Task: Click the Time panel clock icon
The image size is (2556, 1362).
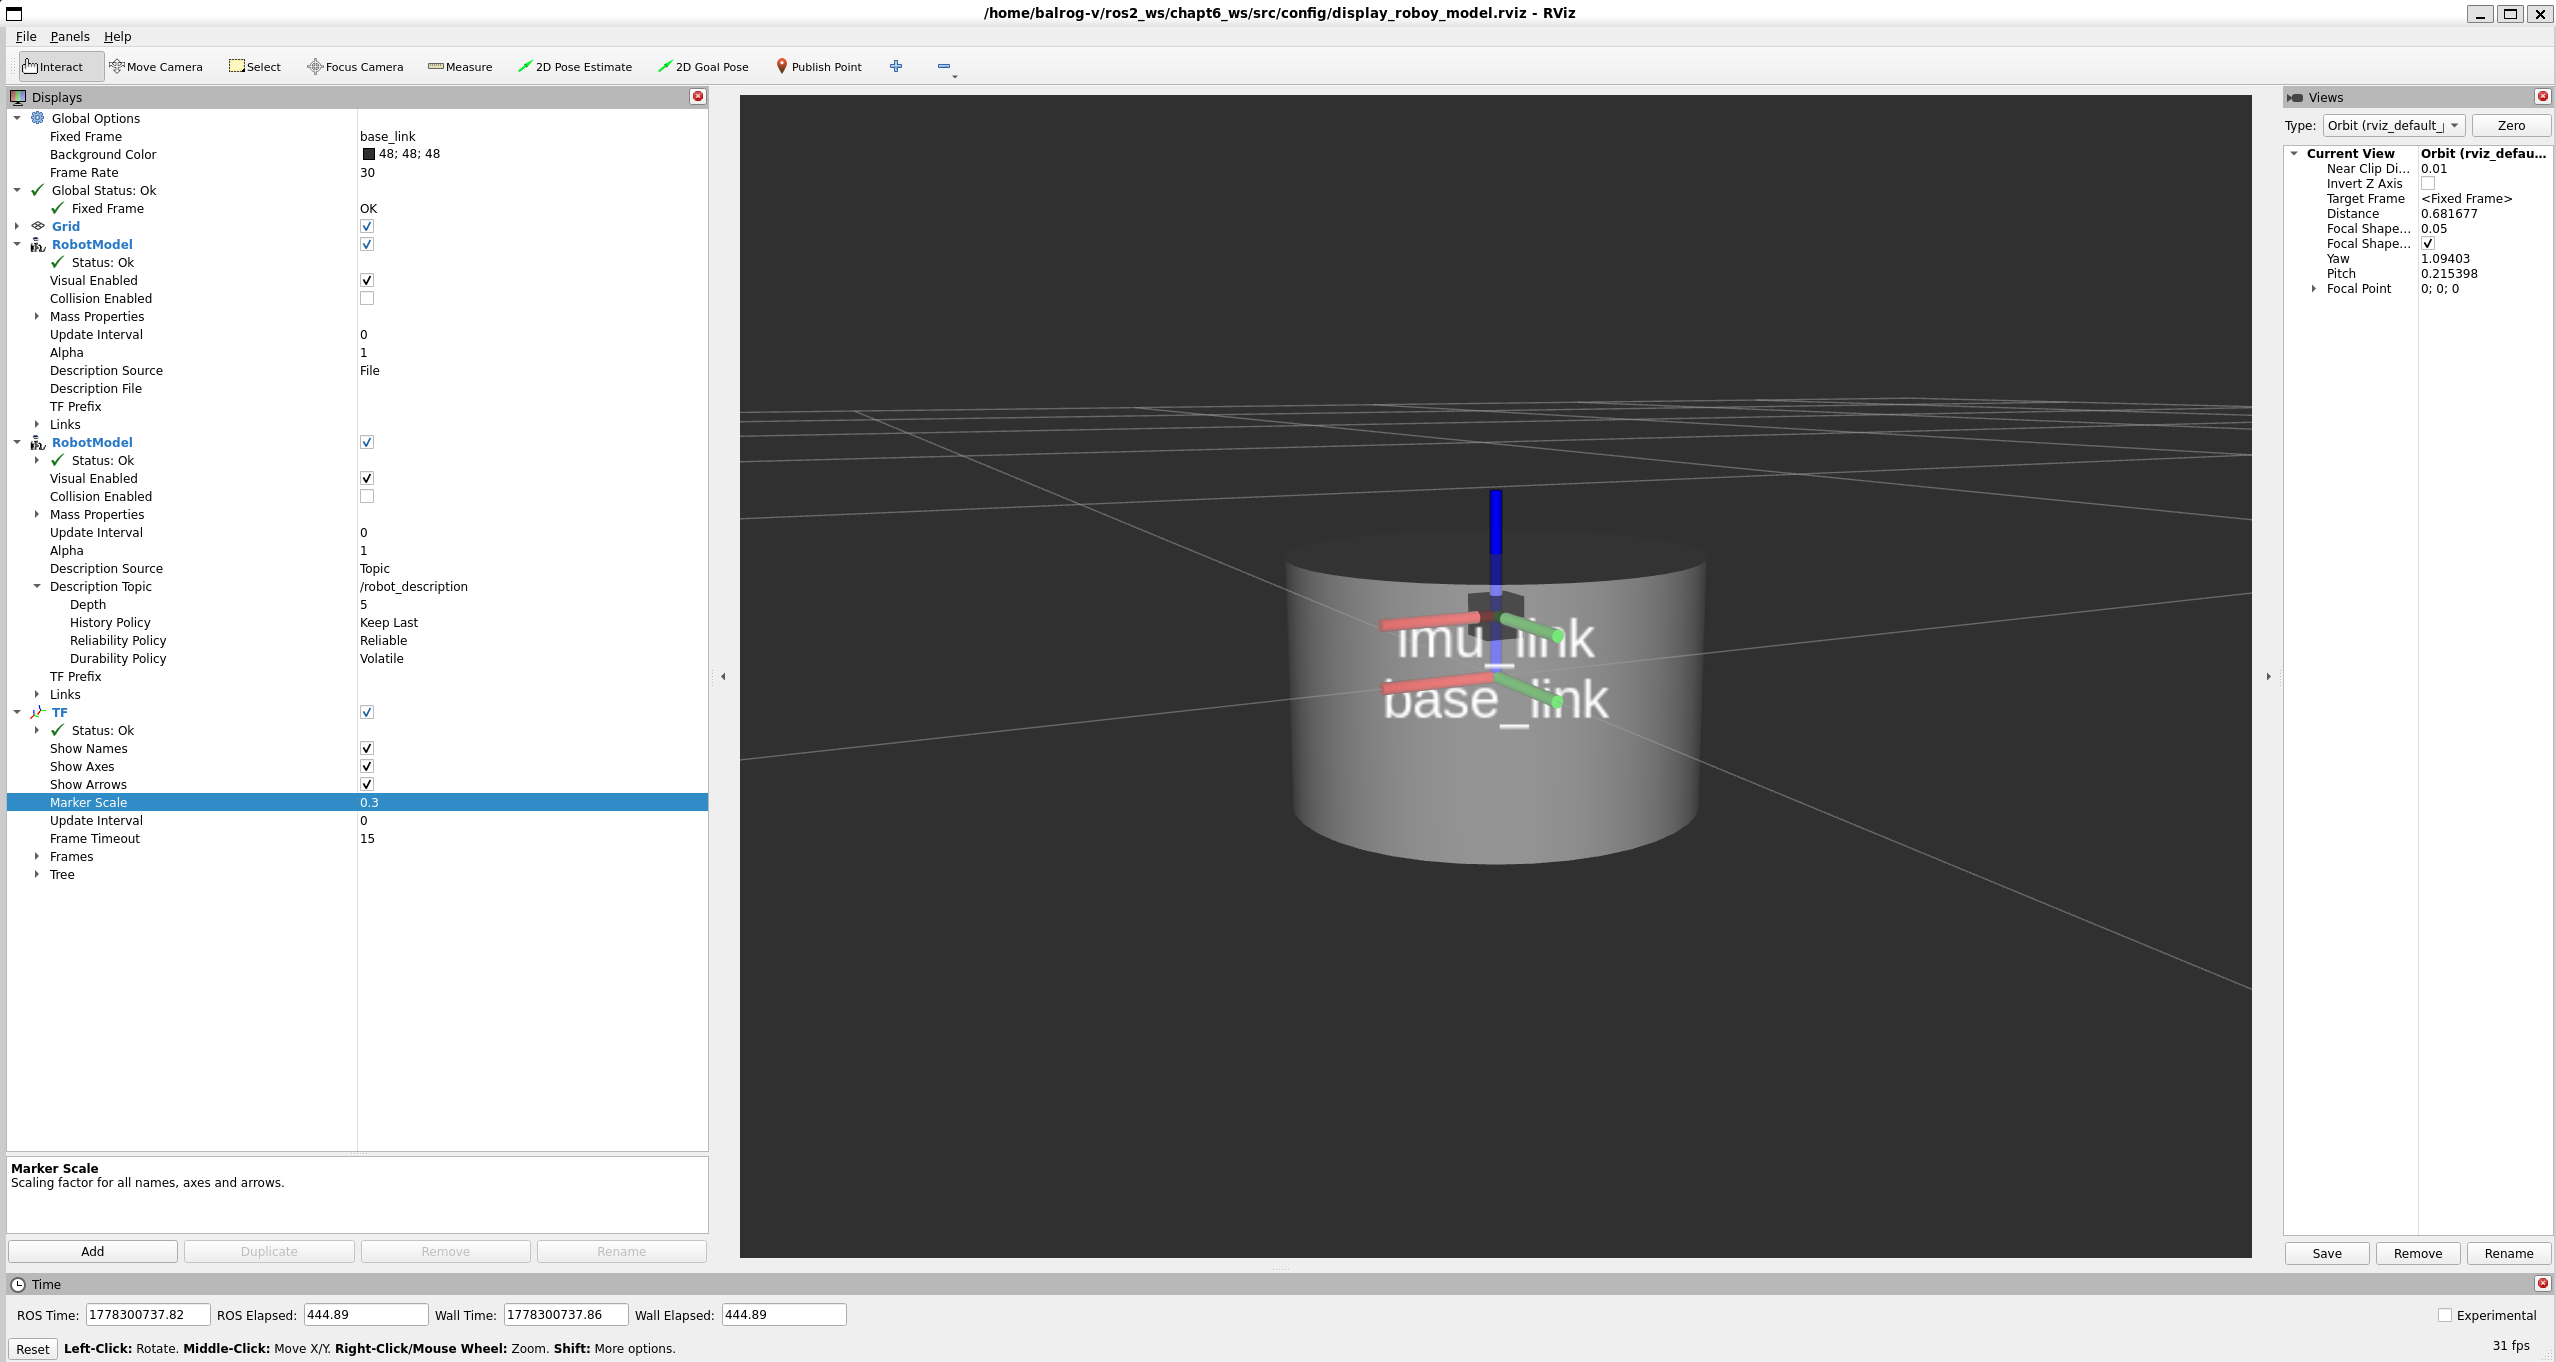Action: (x=18, y=1284)
